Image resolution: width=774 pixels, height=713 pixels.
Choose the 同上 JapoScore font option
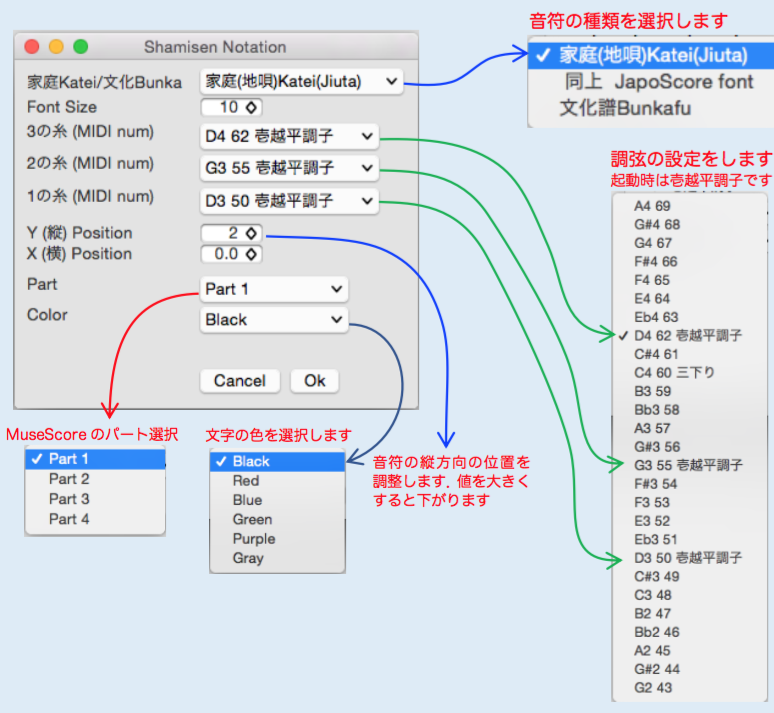point(658,81)
